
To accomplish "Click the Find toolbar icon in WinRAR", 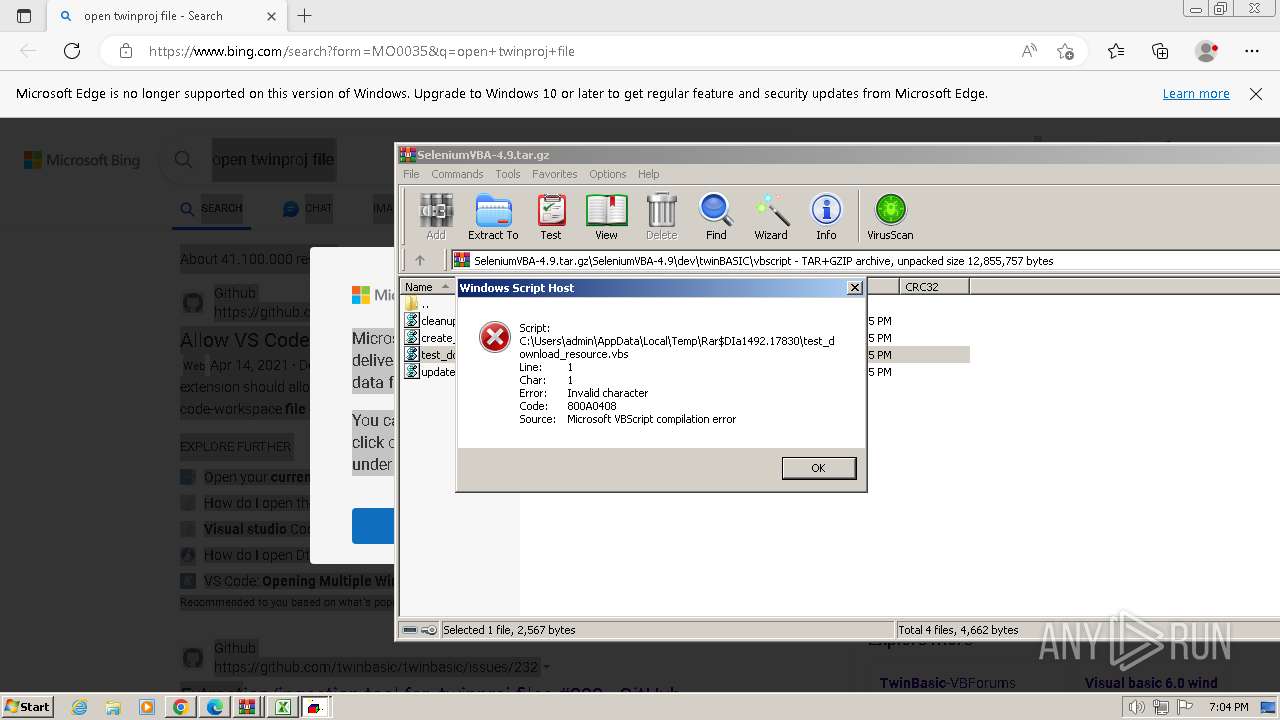I will click(x=716, y=217).
